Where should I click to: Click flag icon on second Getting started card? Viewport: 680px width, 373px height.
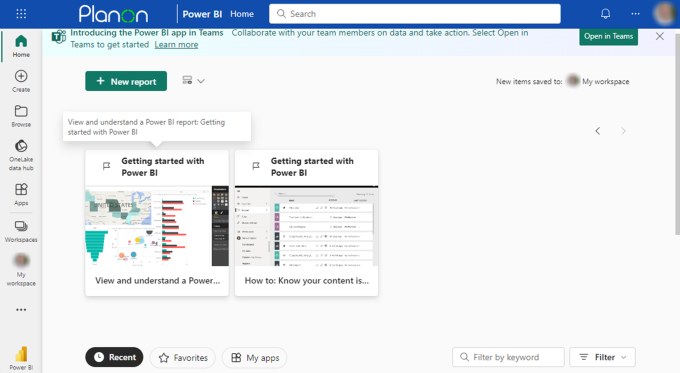click(x=256, y=166)
